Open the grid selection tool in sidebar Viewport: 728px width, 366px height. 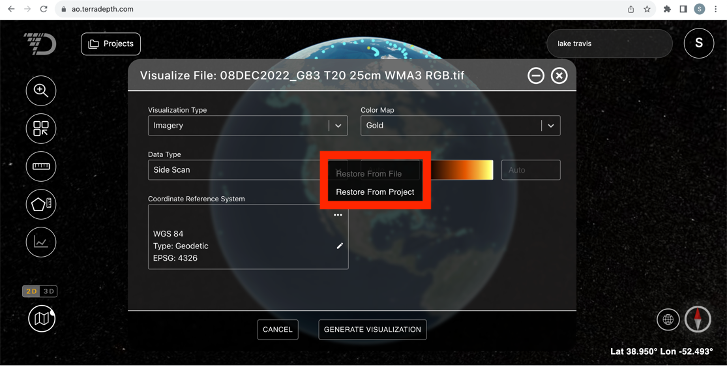41,128
